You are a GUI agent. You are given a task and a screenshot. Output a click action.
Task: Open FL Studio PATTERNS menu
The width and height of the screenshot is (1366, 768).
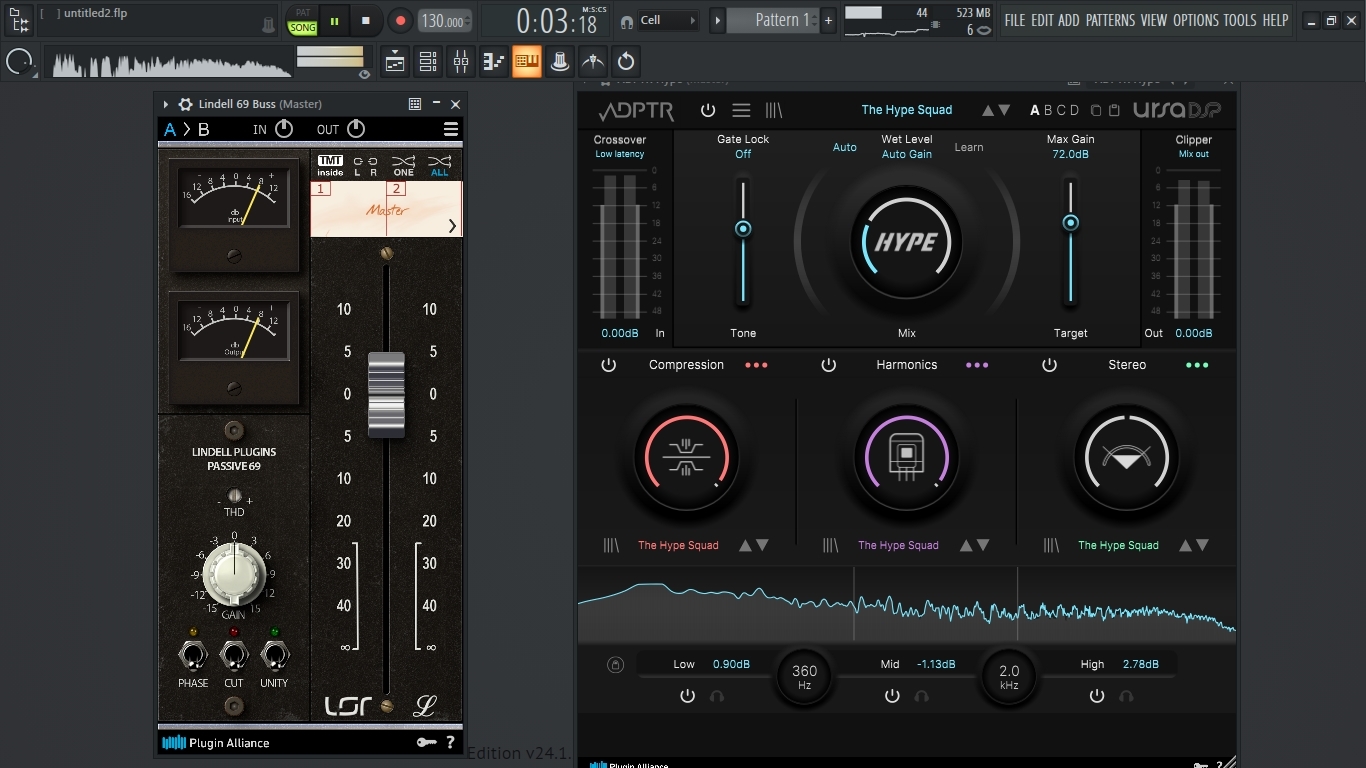(x=1110, y=20)
